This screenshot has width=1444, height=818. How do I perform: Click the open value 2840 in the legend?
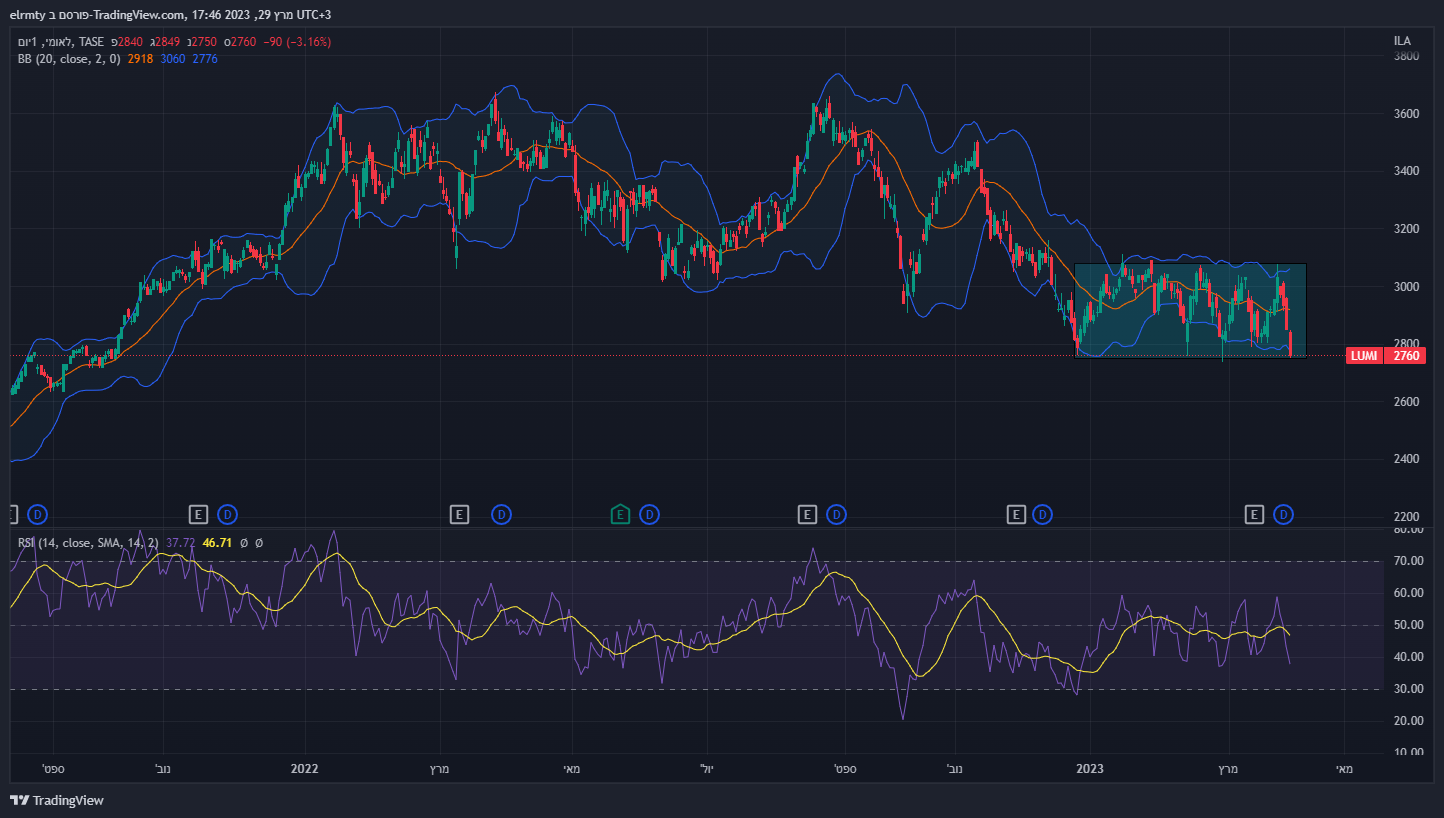tap(130, 42)
